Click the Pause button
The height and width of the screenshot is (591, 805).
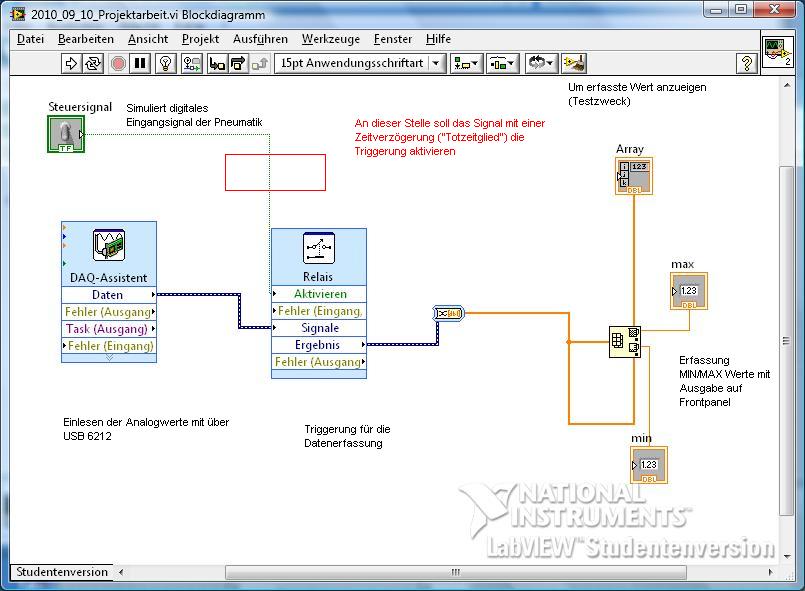(140, 64)
